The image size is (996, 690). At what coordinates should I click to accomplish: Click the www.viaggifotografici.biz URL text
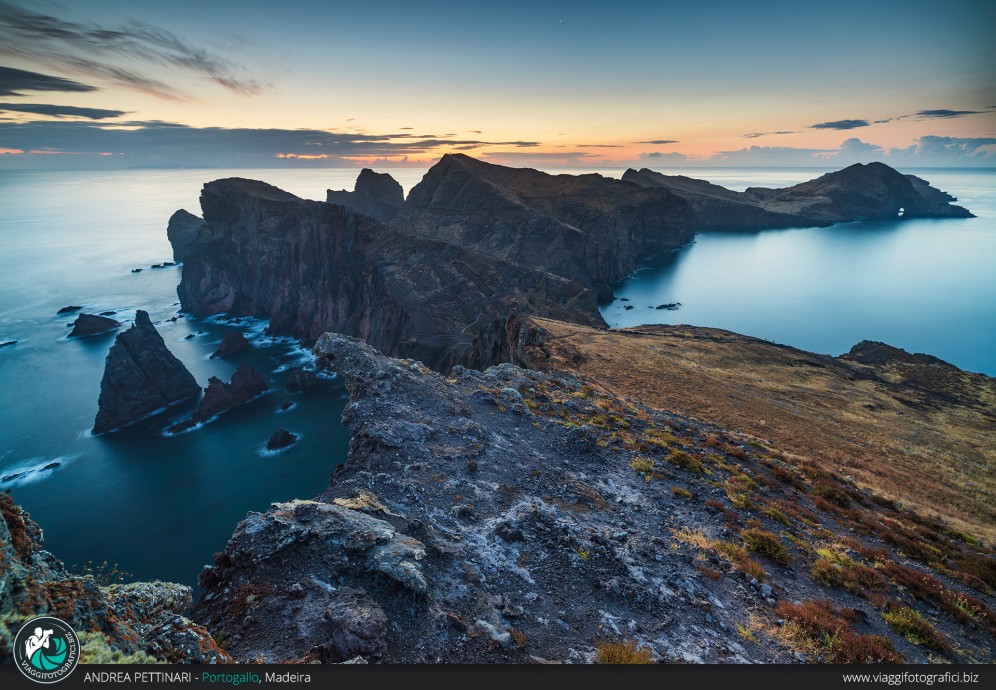point(910,678)
